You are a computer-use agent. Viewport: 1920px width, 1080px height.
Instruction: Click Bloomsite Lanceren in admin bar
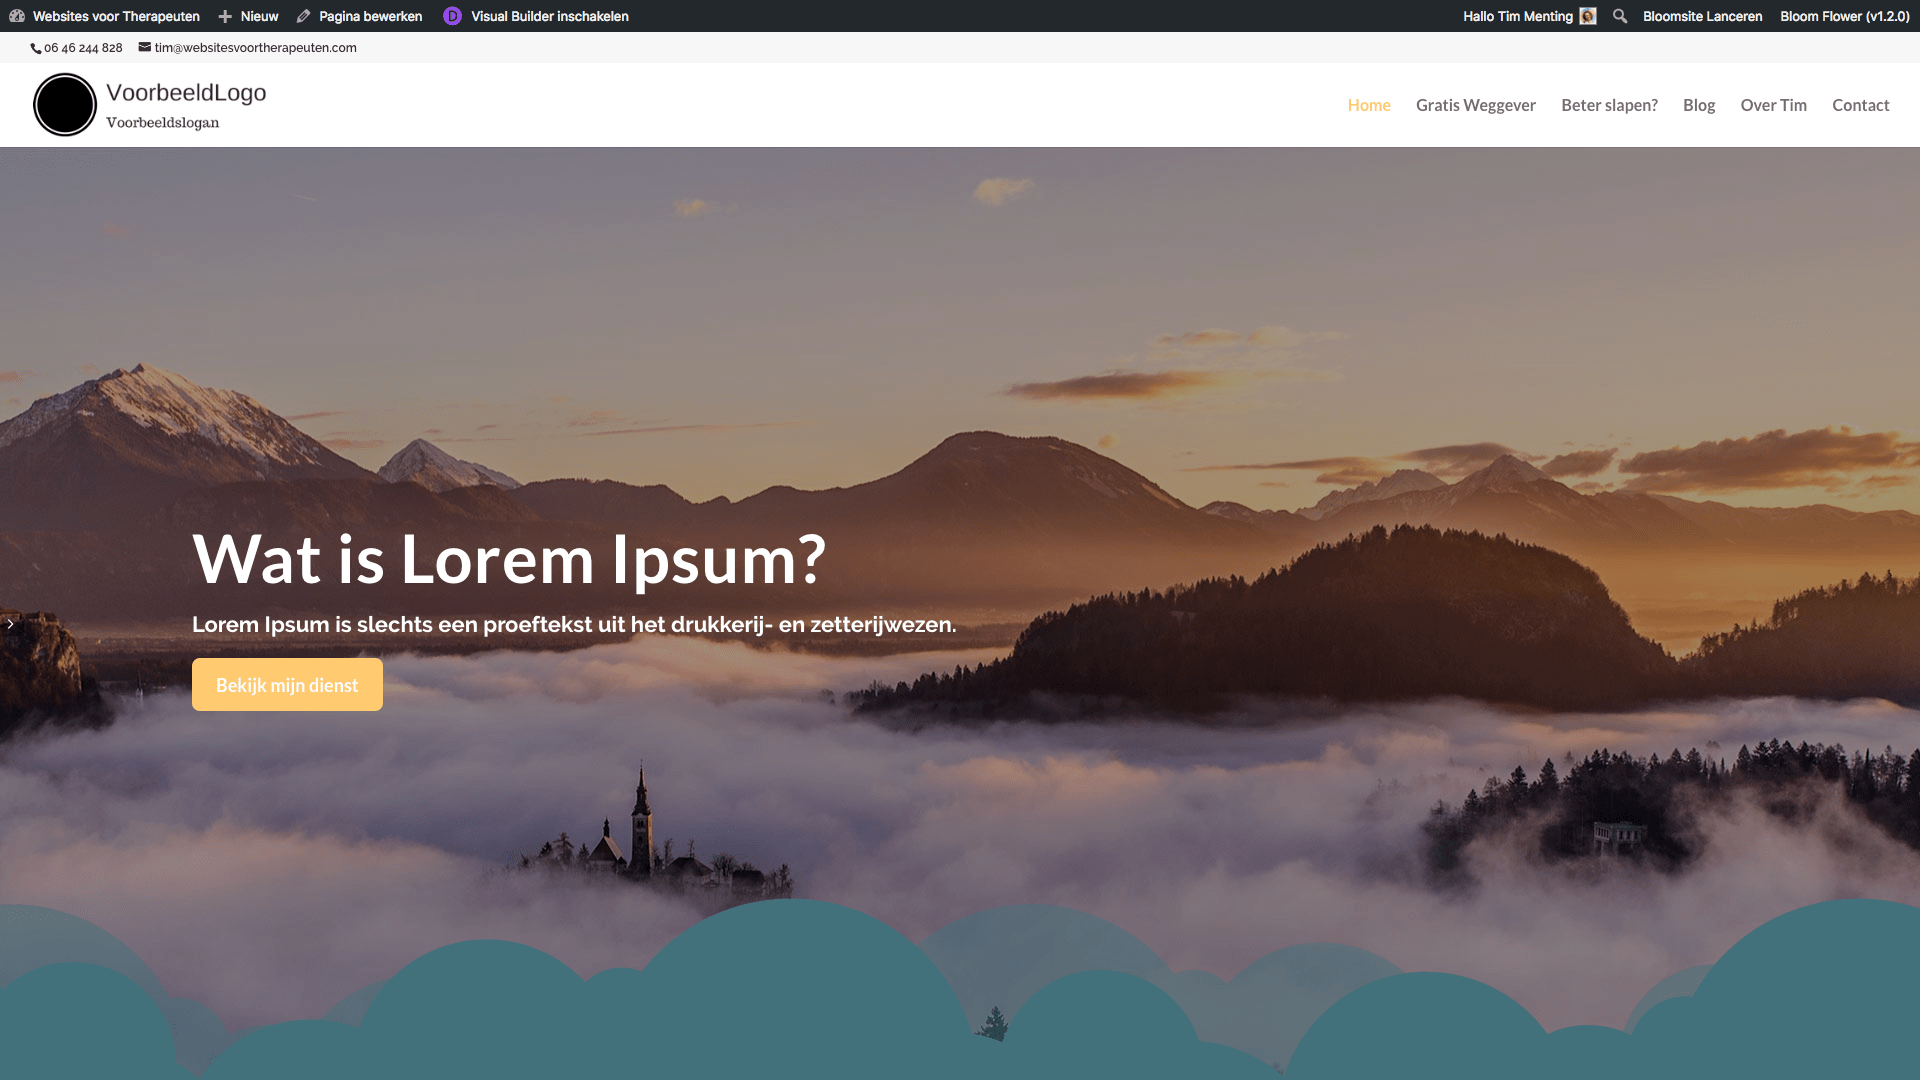pos(1702,16)
